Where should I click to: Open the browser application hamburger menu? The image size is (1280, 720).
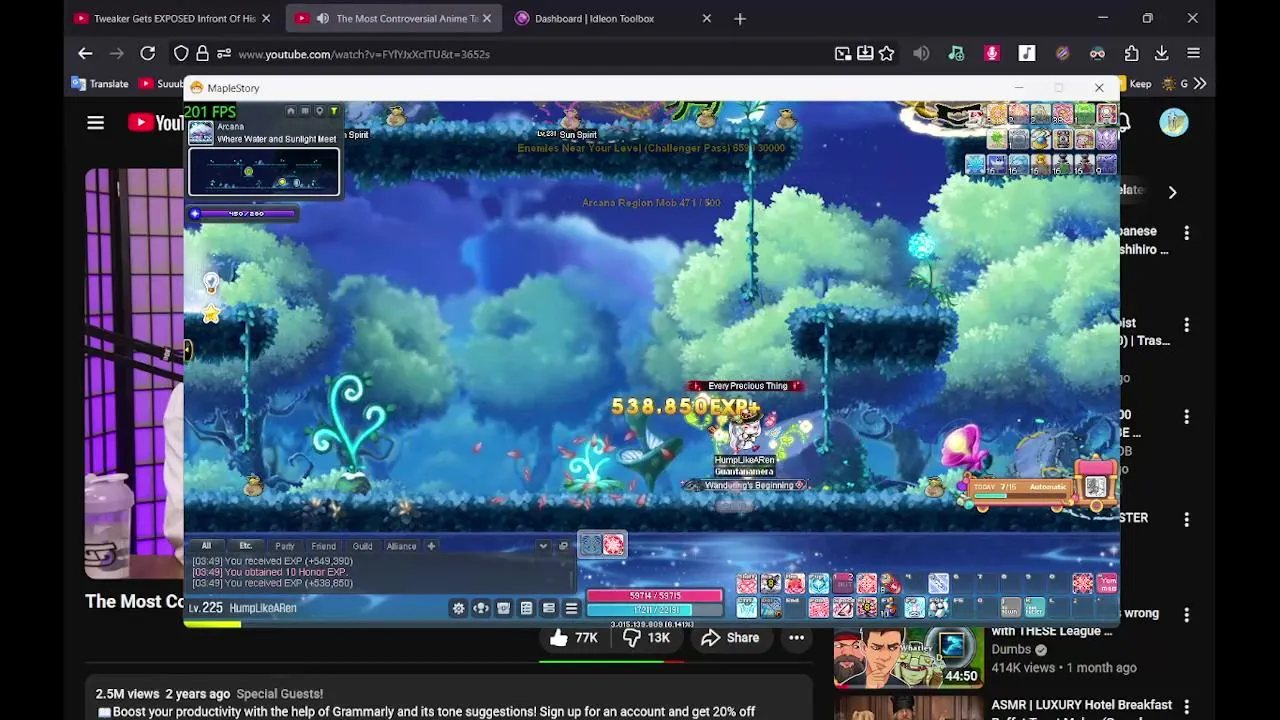tap(1193, 53)
